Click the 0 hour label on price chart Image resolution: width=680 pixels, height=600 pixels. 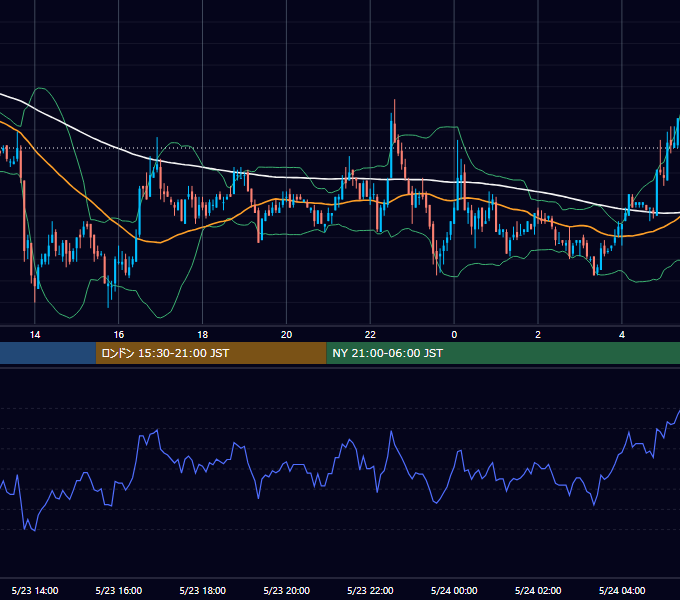tap(454, 335)
